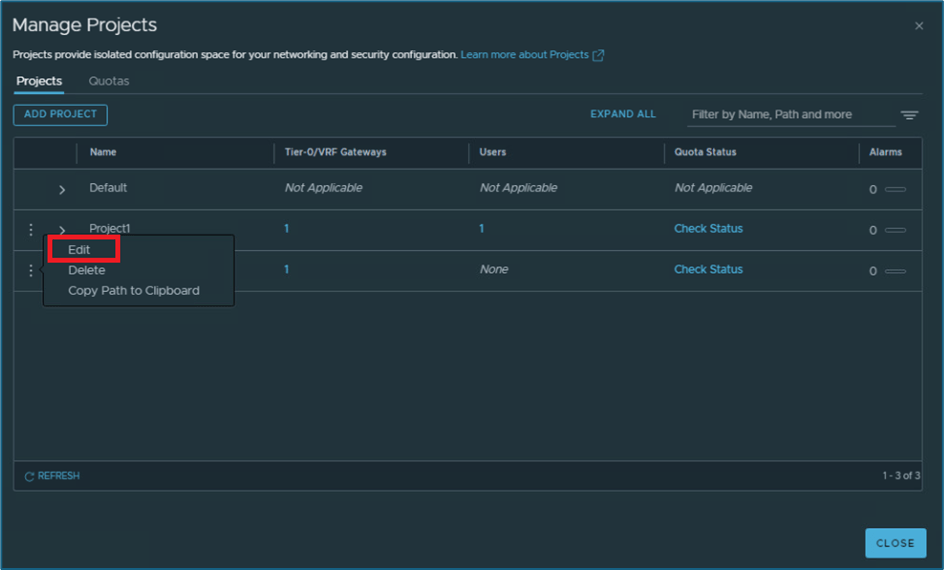Select Copy Path to Clipboard option
This screenshot has width=944, height=570.
[134, 291]
